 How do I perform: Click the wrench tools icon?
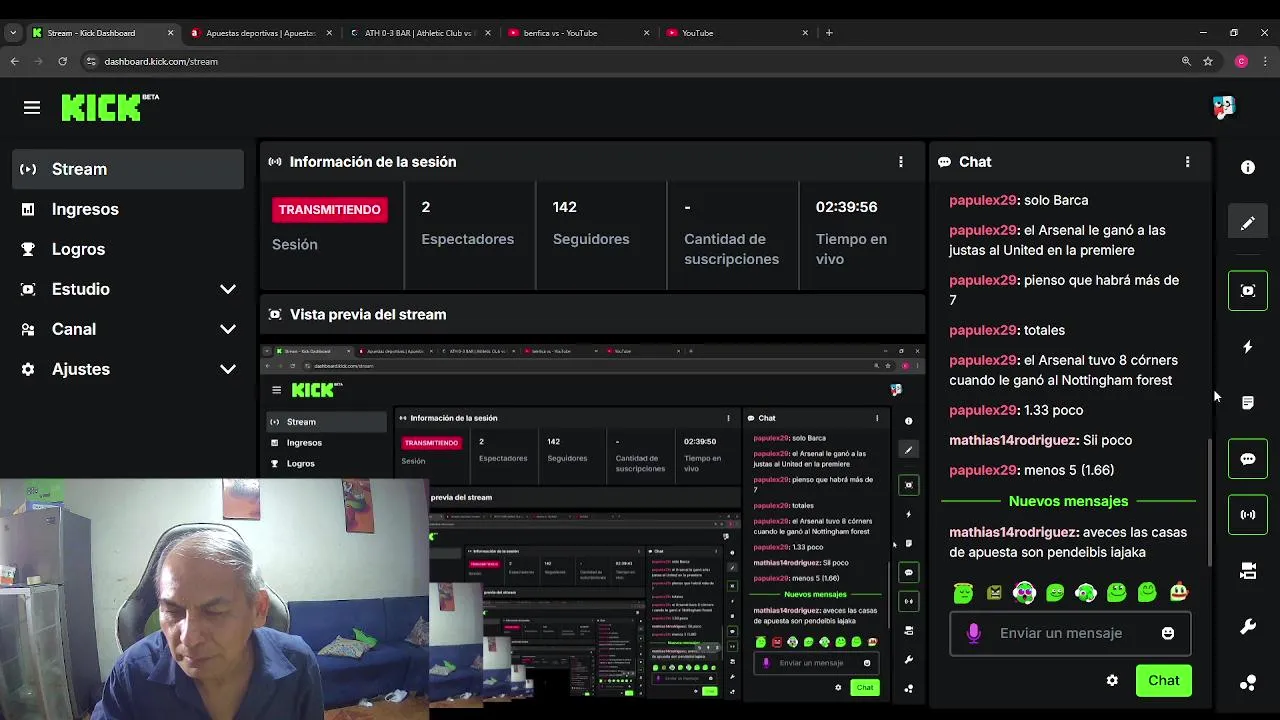click(x=1248, y=627)
